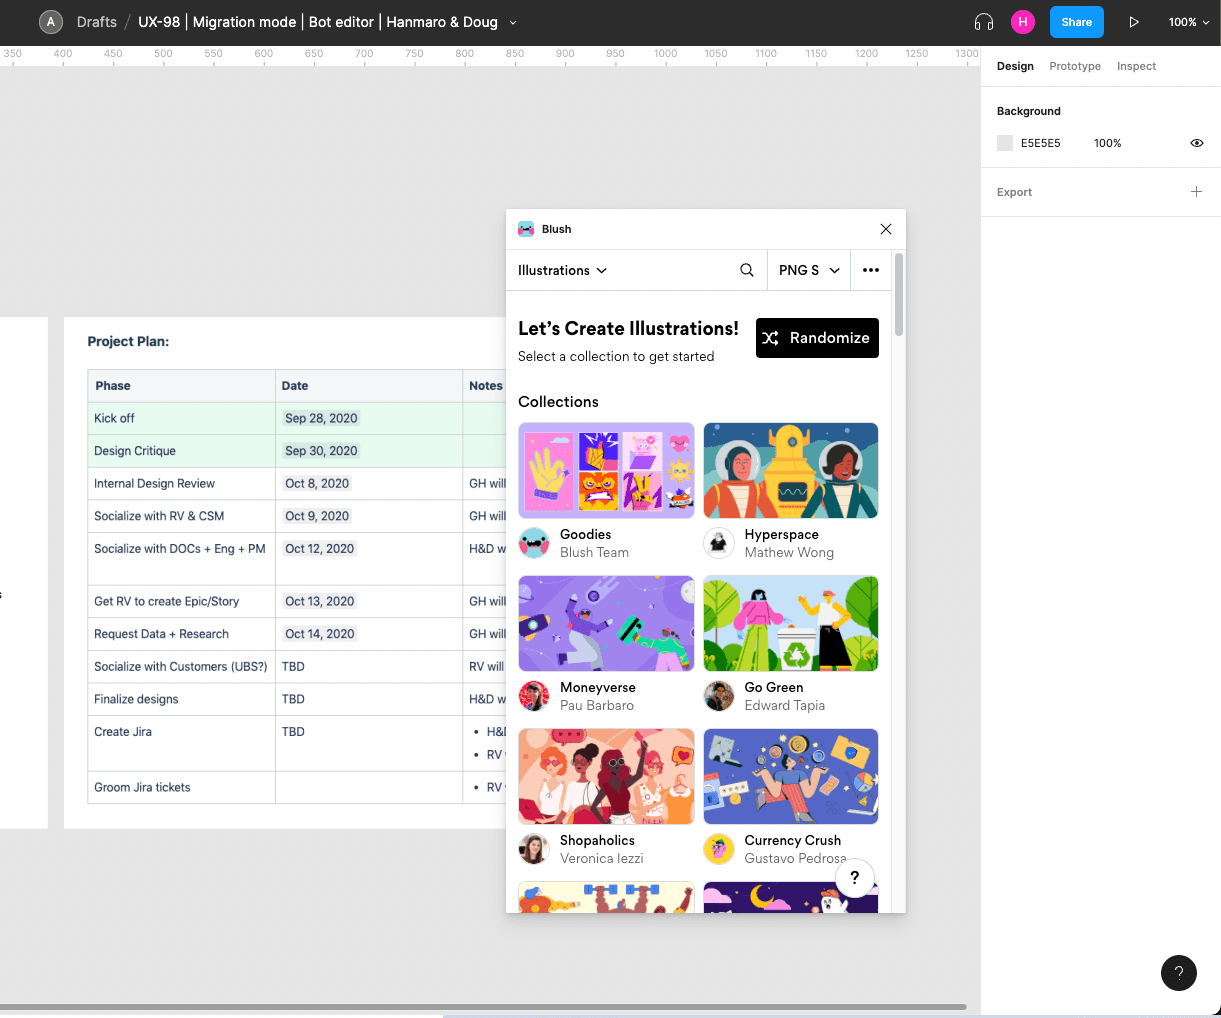Image resolution: width=1221 pixels, height=1018 pixels.
Task: Click Veronica Iezzi's avatar
Action: (534, 849)
